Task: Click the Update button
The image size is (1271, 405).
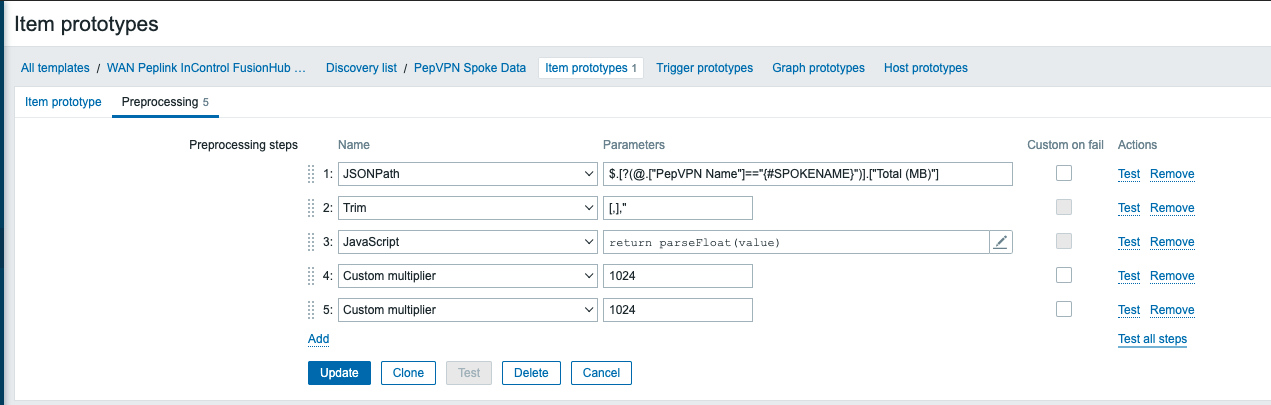Action: coord(339,373)
